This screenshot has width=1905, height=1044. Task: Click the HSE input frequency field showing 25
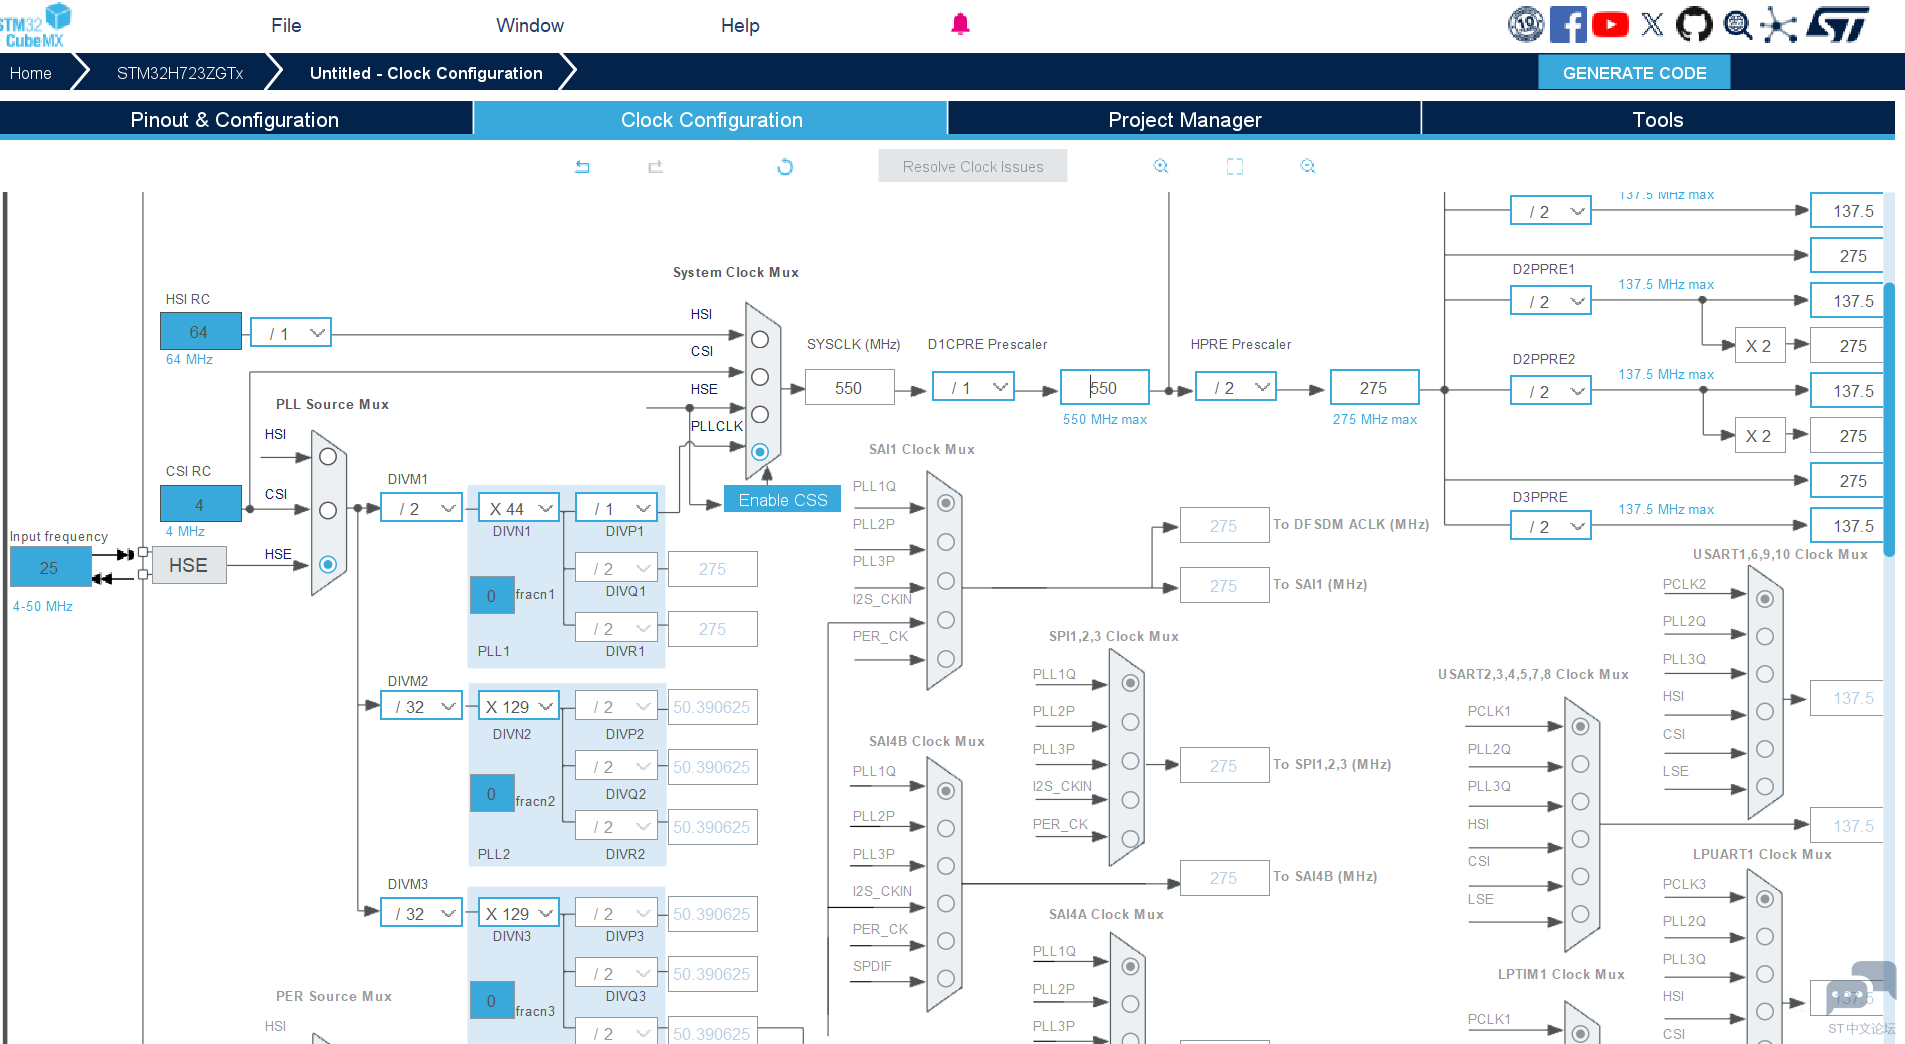click(x=50, y=567)
